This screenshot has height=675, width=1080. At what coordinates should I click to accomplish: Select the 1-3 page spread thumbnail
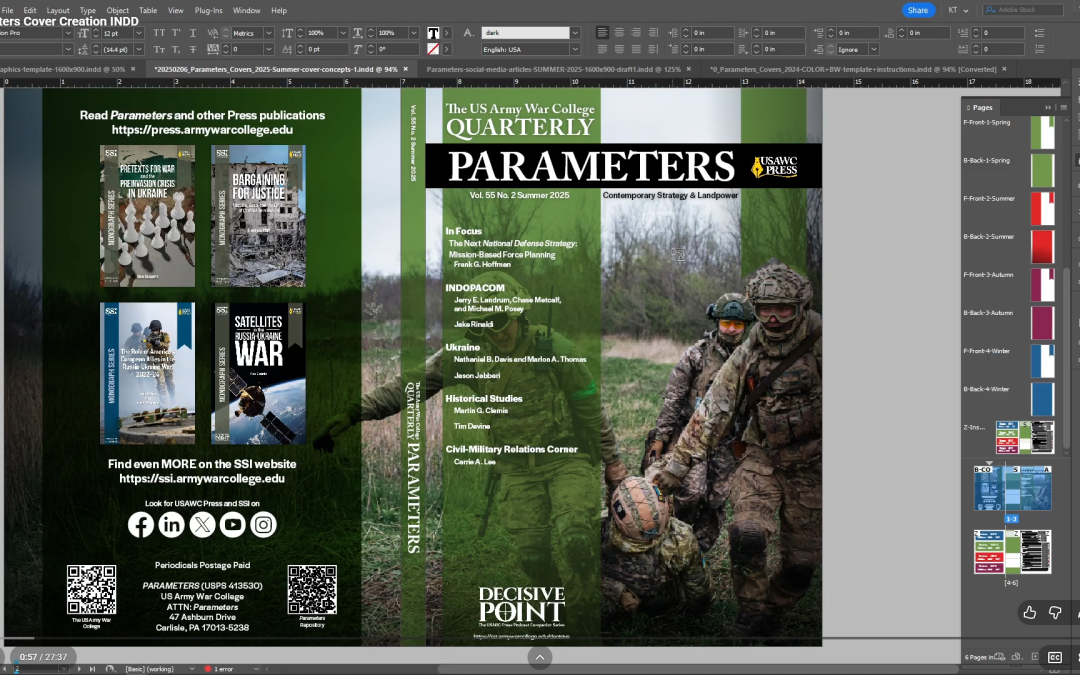click(x=1012, y=488)
